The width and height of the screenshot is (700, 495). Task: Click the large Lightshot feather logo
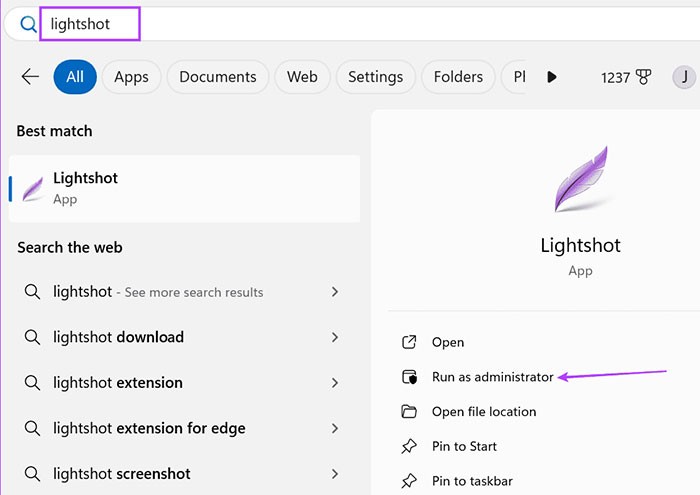point(580,181)
